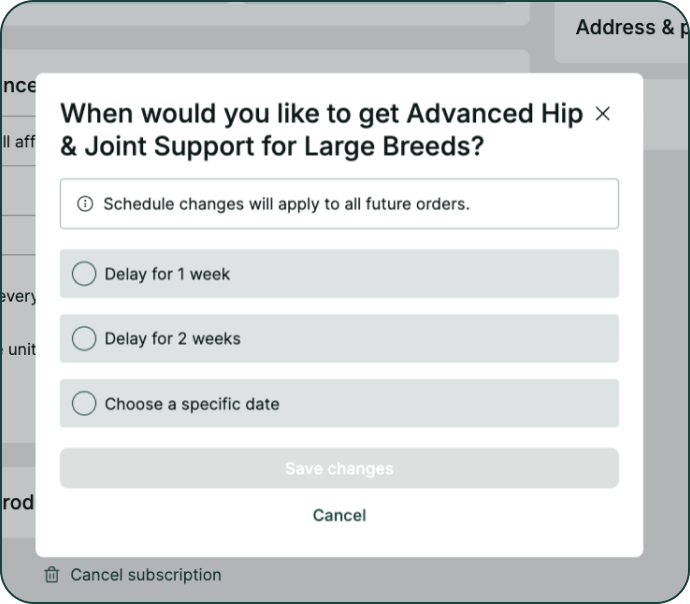
Task: Click the dialog title about Advanced Hip & Joint Support
Action: click(x=321, y=130)
